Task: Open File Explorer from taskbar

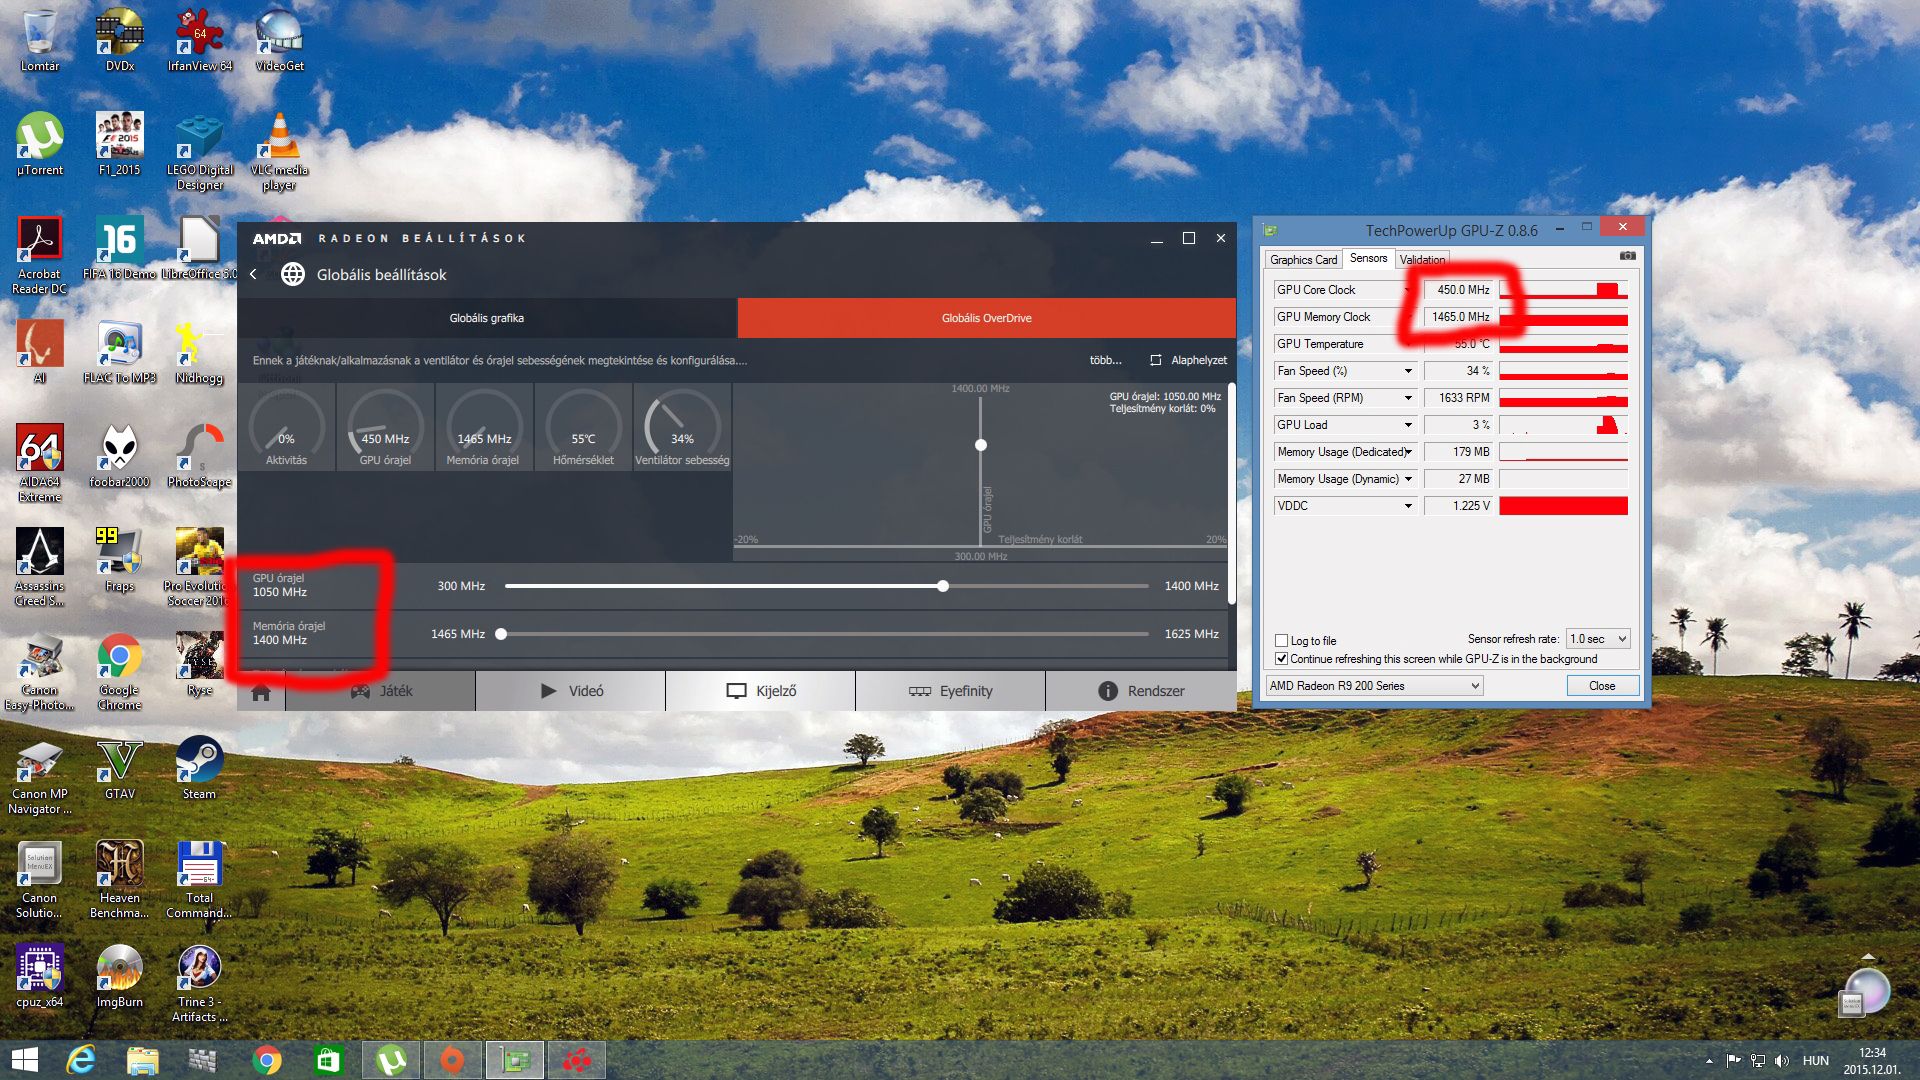Action: 142,1060
